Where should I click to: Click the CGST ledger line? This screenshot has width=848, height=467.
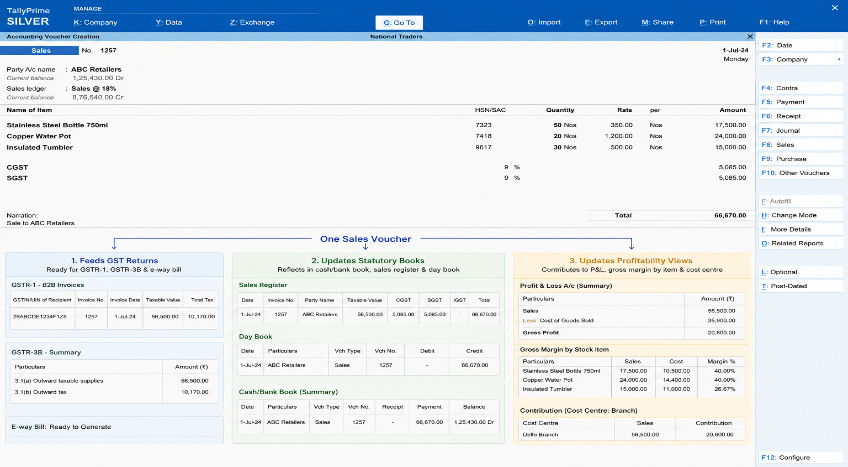click(x=376, y=168)
